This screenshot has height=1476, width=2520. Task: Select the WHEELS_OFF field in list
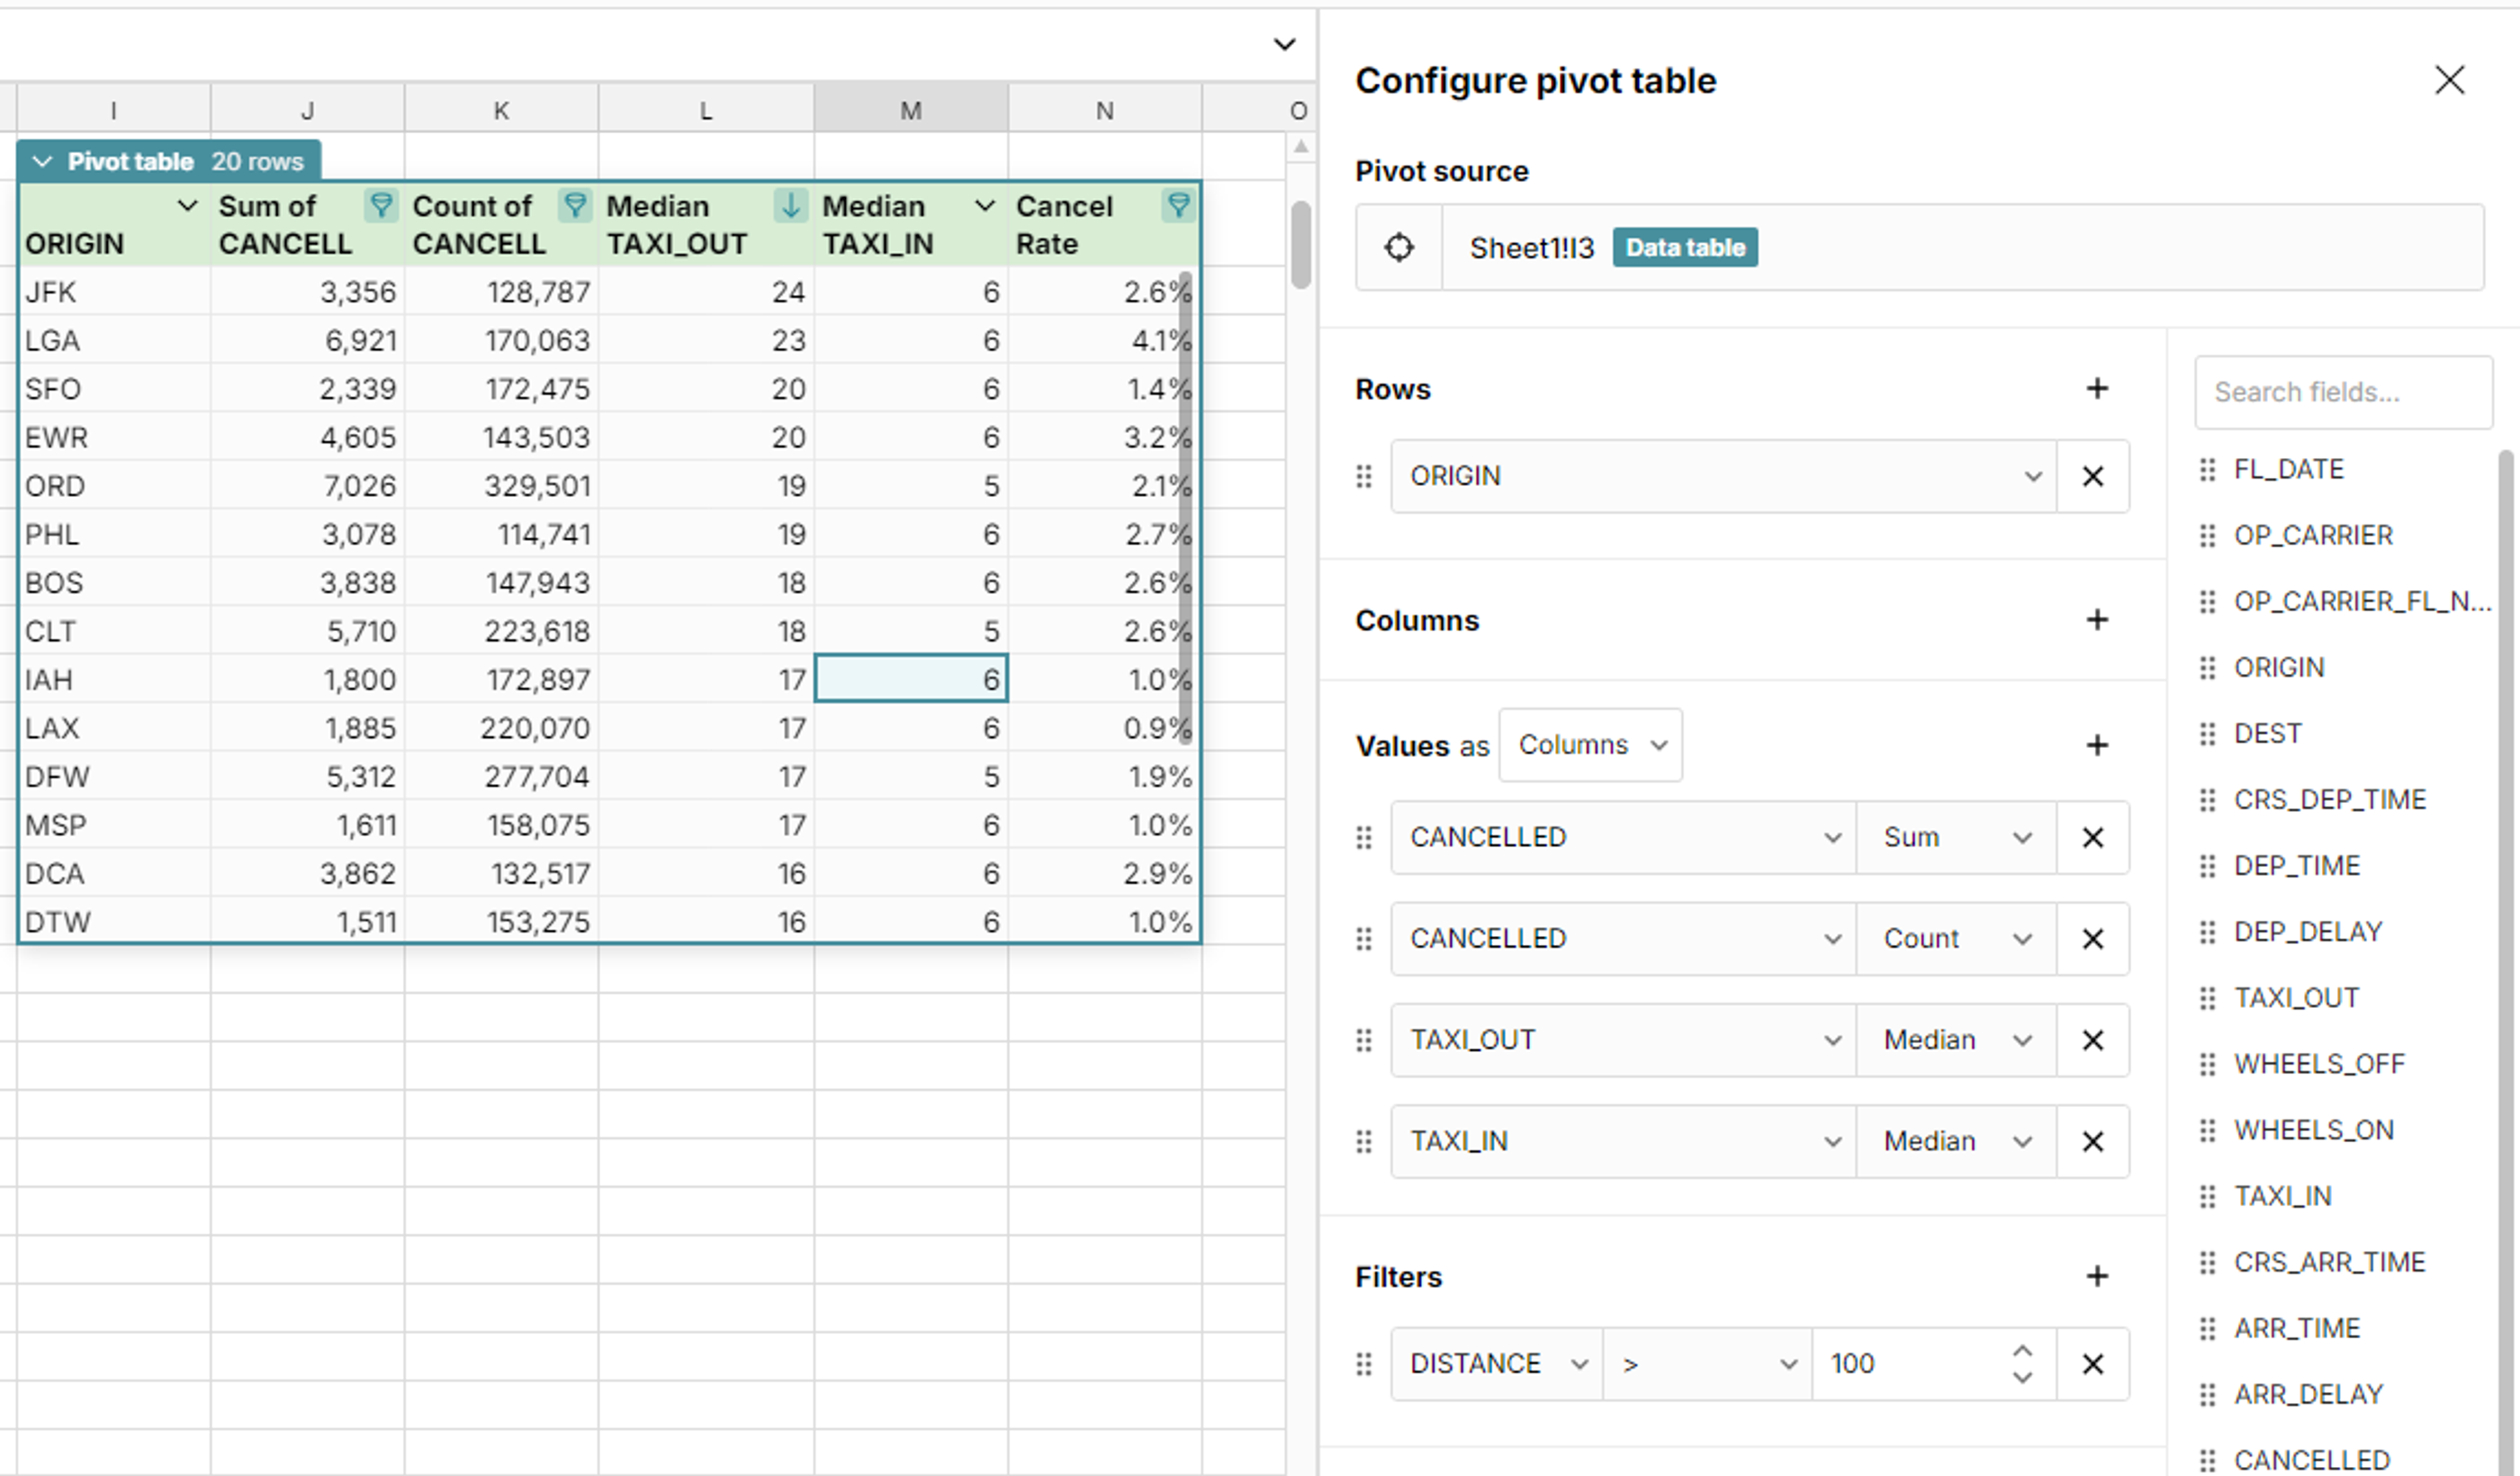tap(2318, 1063)
